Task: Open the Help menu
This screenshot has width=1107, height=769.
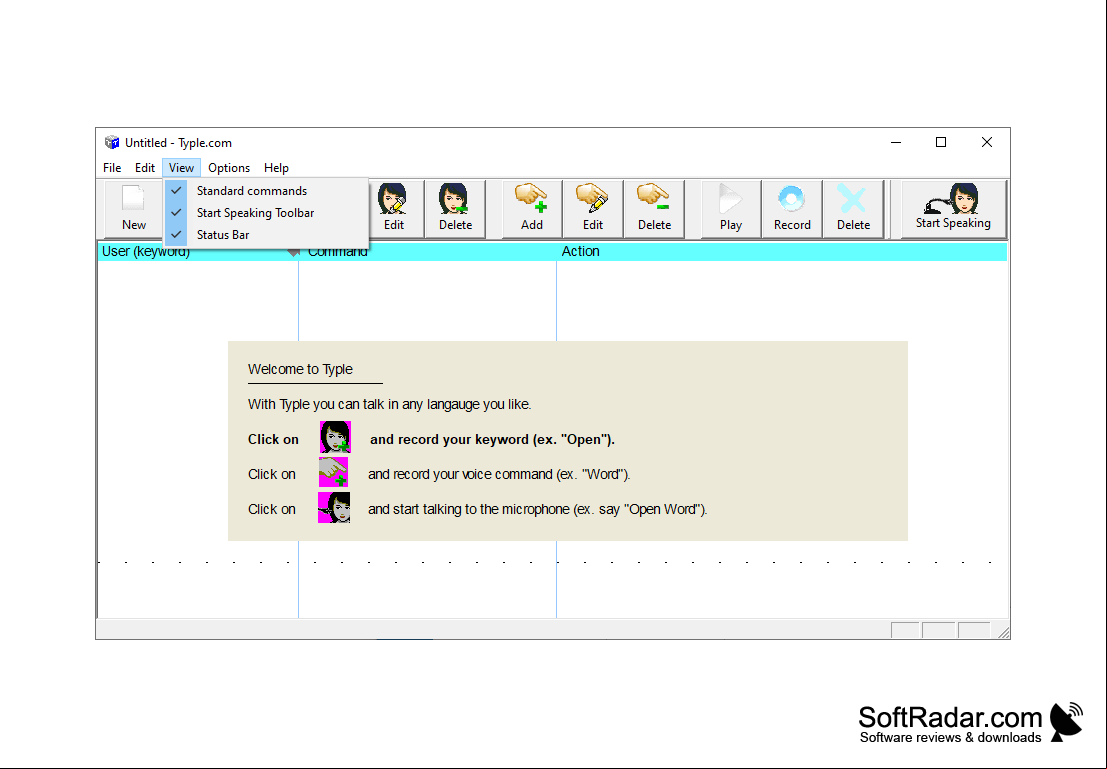Action: point(276,168)
